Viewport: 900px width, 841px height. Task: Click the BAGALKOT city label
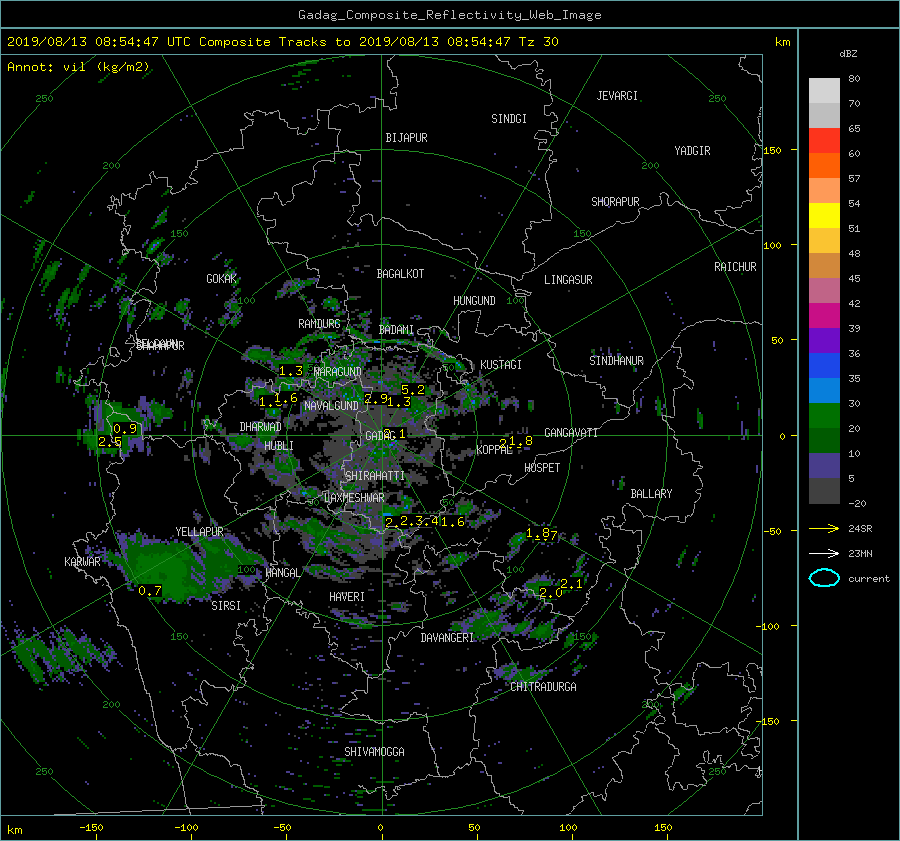click(400, 274)
